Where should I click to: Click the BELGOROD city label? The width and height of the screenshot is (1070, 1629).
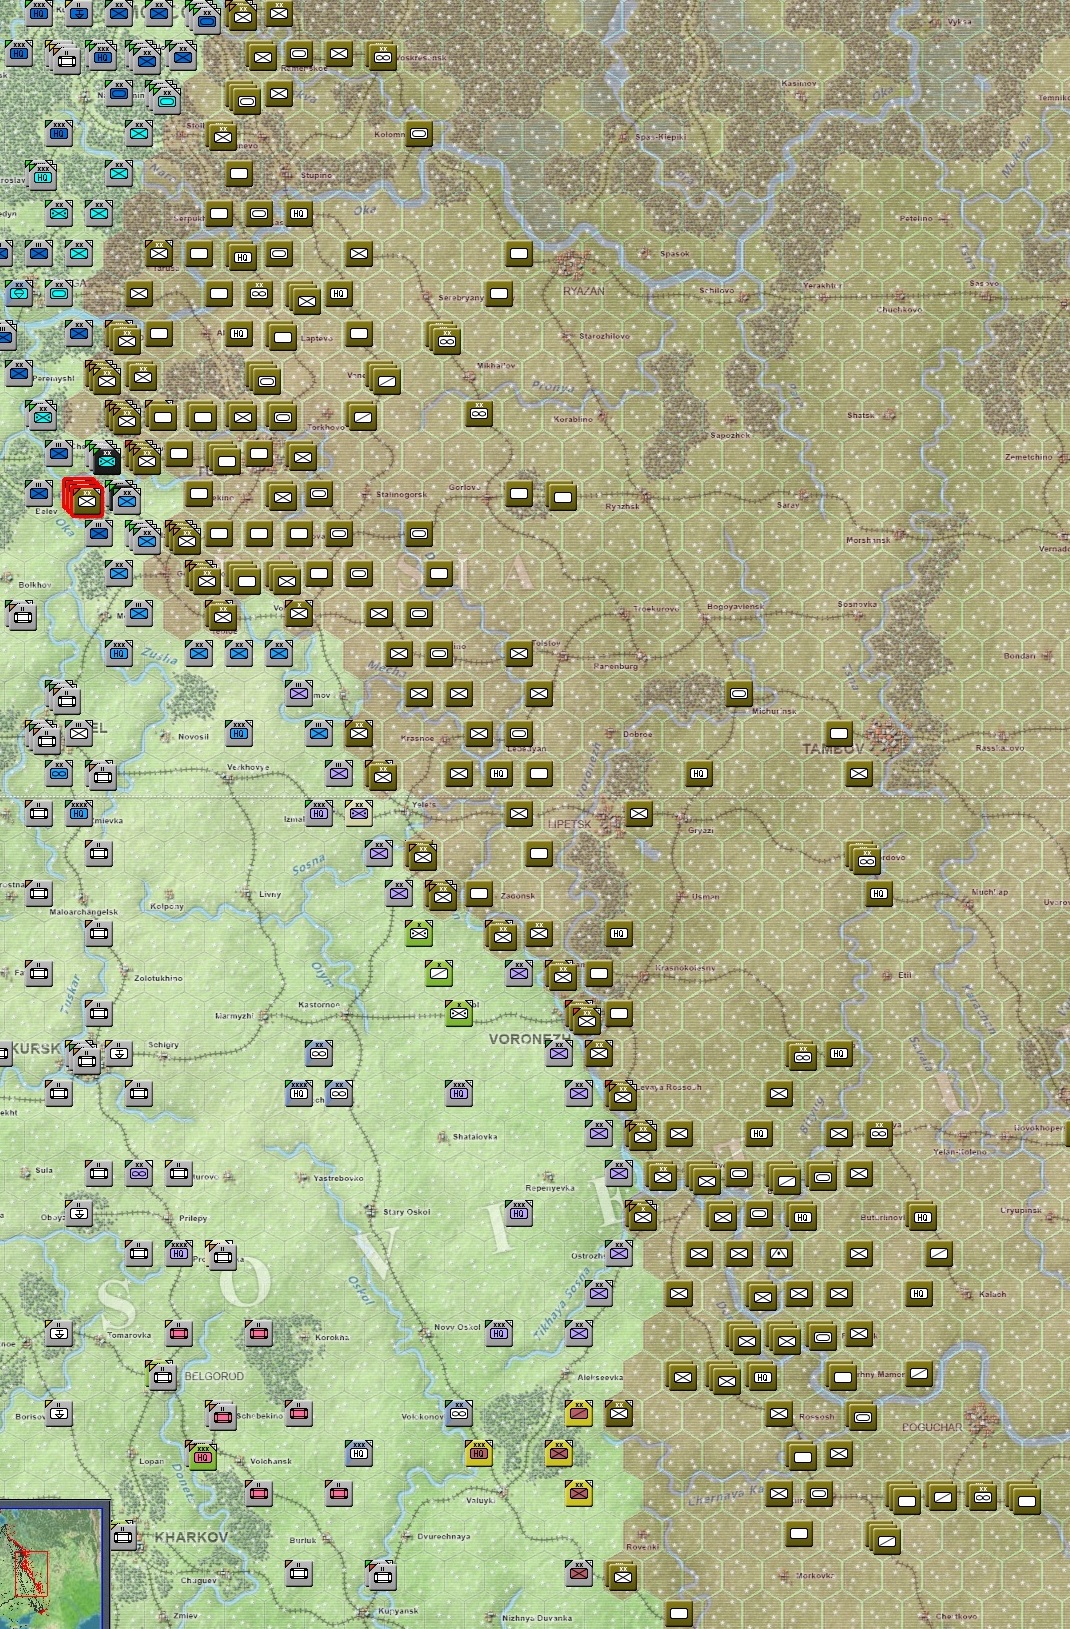pos(214,1376)
